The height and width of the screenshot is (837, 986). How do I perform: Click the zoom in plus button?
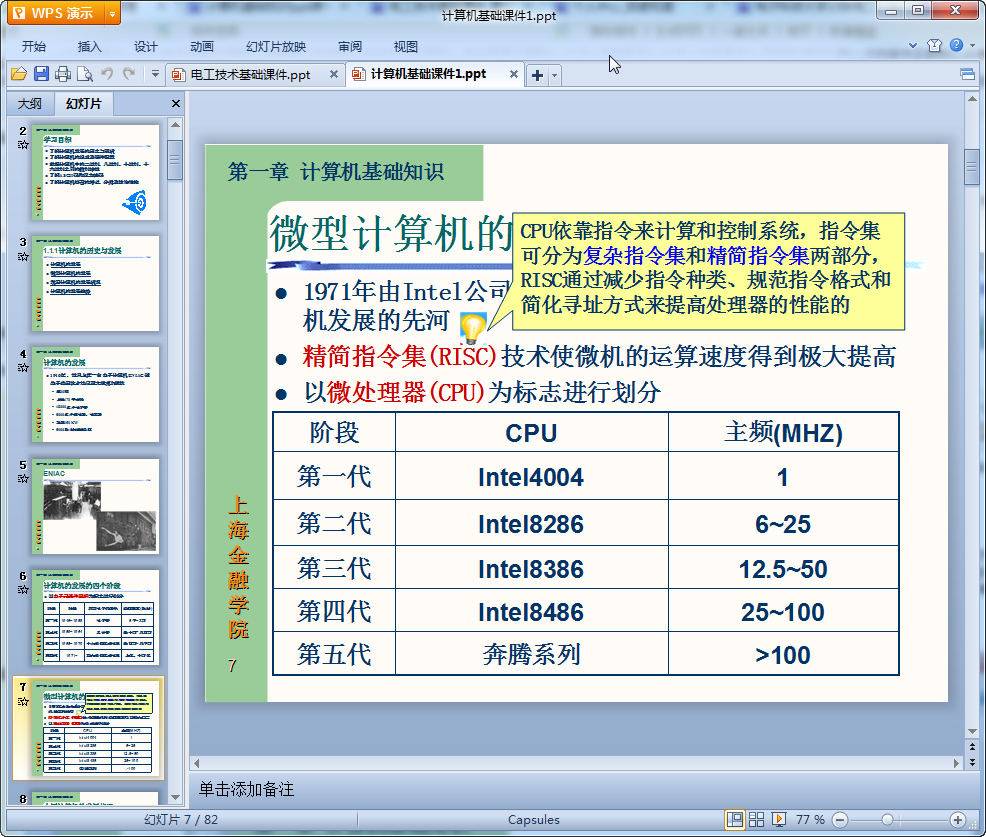(x=957, y=819)
